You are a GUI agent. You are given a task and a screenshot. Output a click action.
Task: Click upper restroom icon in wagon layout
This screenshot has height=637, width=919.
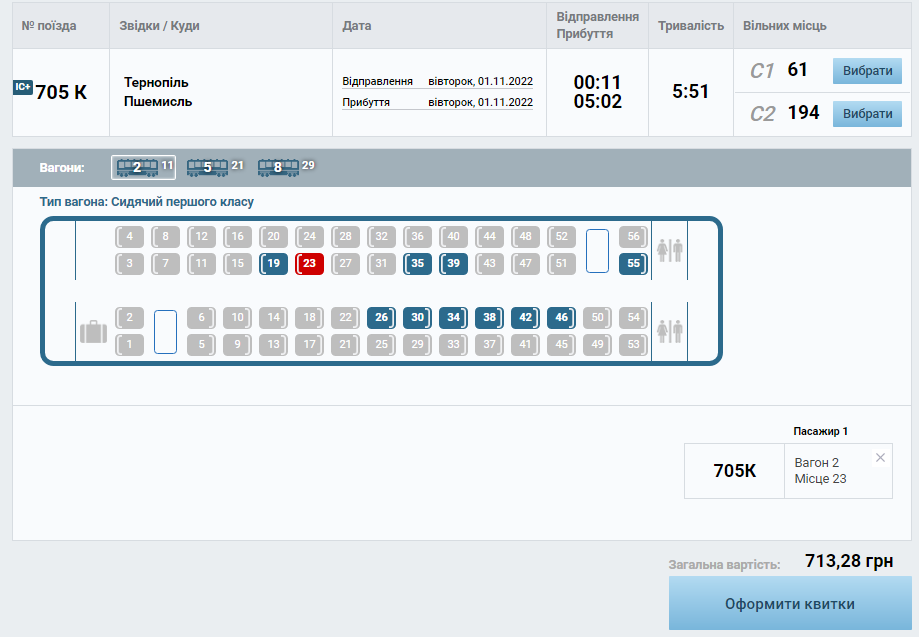[669, 250]
